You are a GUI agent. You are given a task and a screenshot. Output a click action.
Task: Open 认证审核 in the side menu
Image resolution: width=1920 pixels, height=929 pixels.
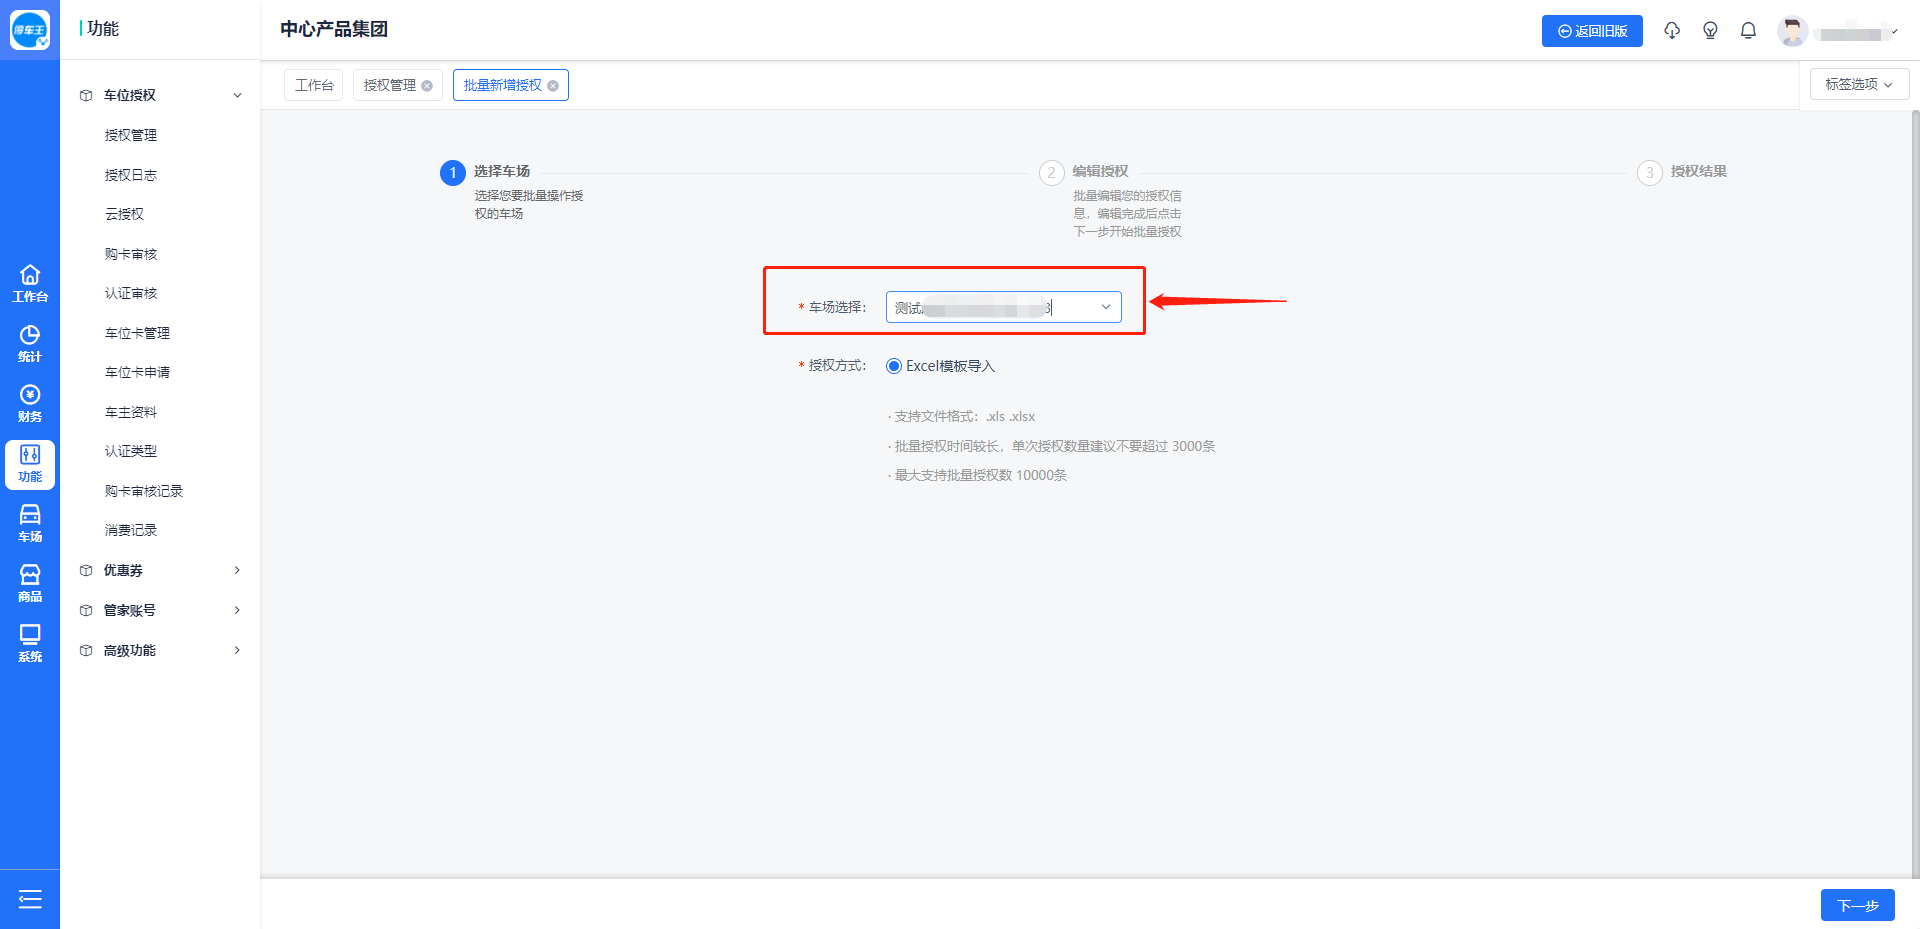tap(131, 293)
